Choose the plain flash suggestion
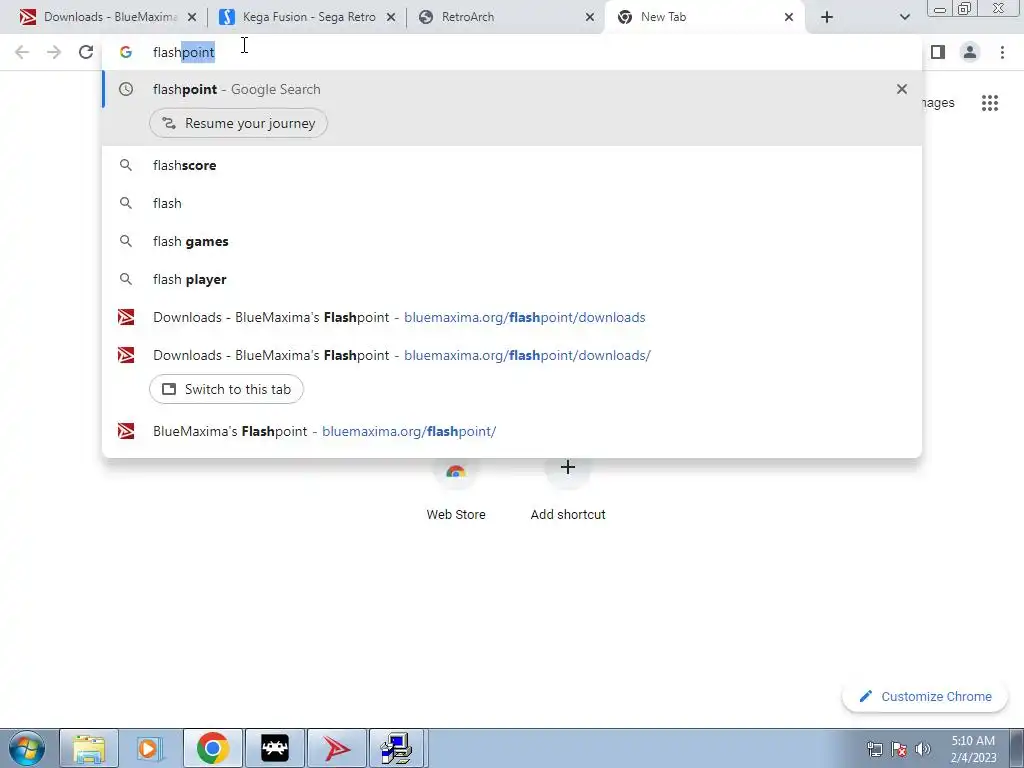The image size is (1024, 768). coord(513,203)
